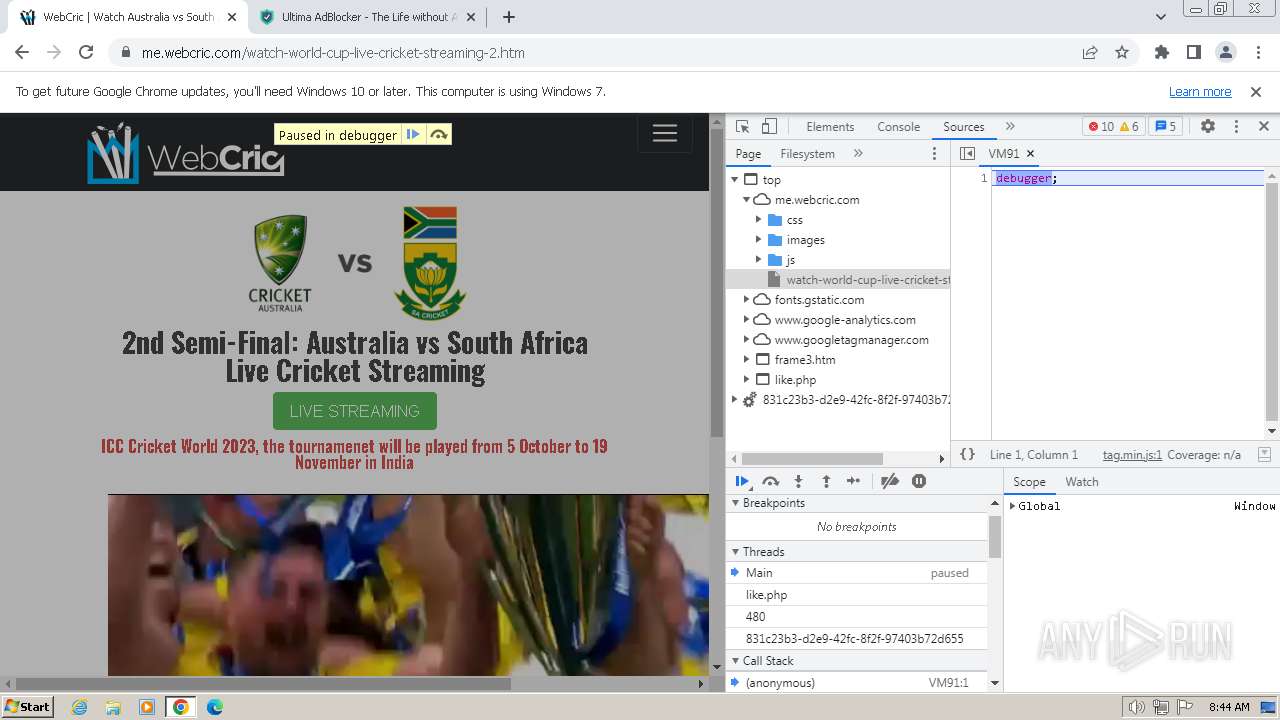The width and height of the screenshot is (1280, 720).
Task: Select the (anonymous) call stack frame
Action: (x=857, y=683)
